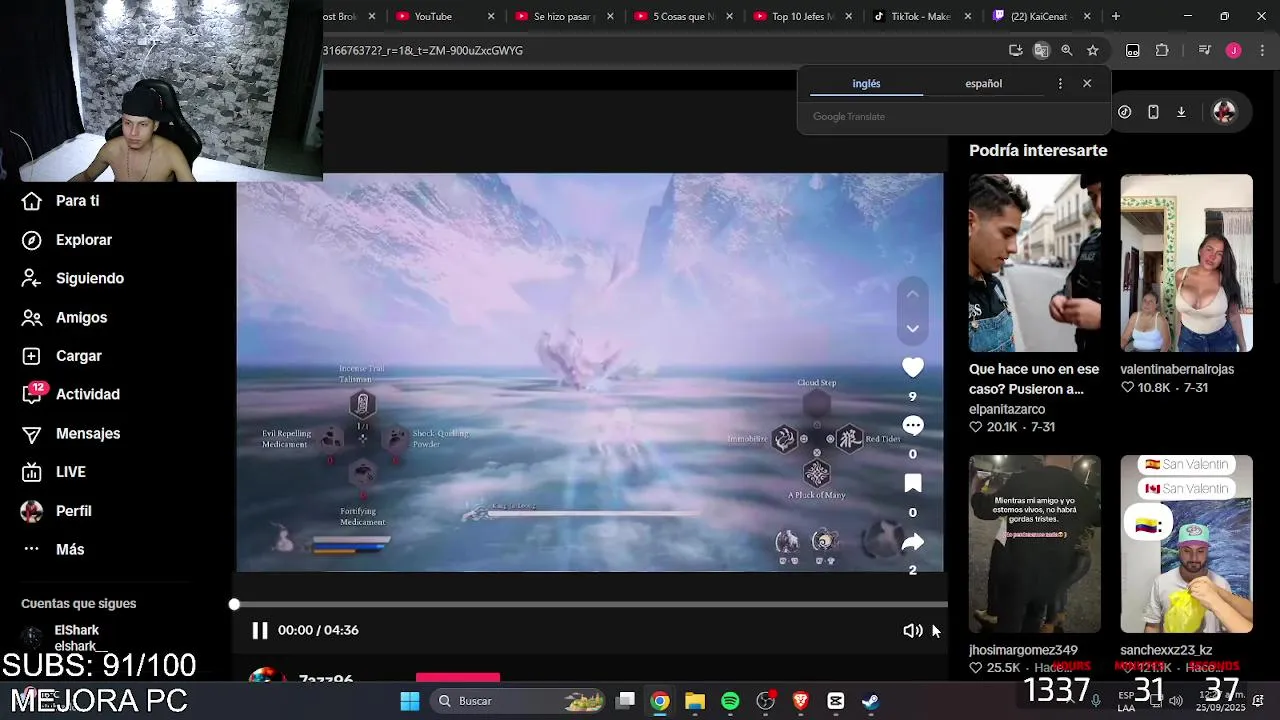Click the Google Translate page icon in address bar
Image resolution: width=1280 pixels, height=720 pixels.
tap(1041, 50)
